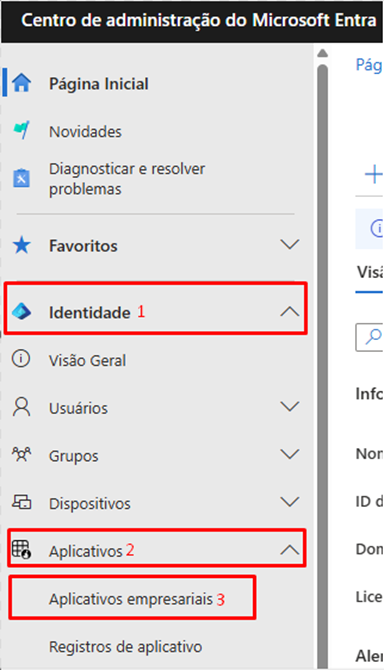Click the Dispositivos devices icon

point(21,502)
